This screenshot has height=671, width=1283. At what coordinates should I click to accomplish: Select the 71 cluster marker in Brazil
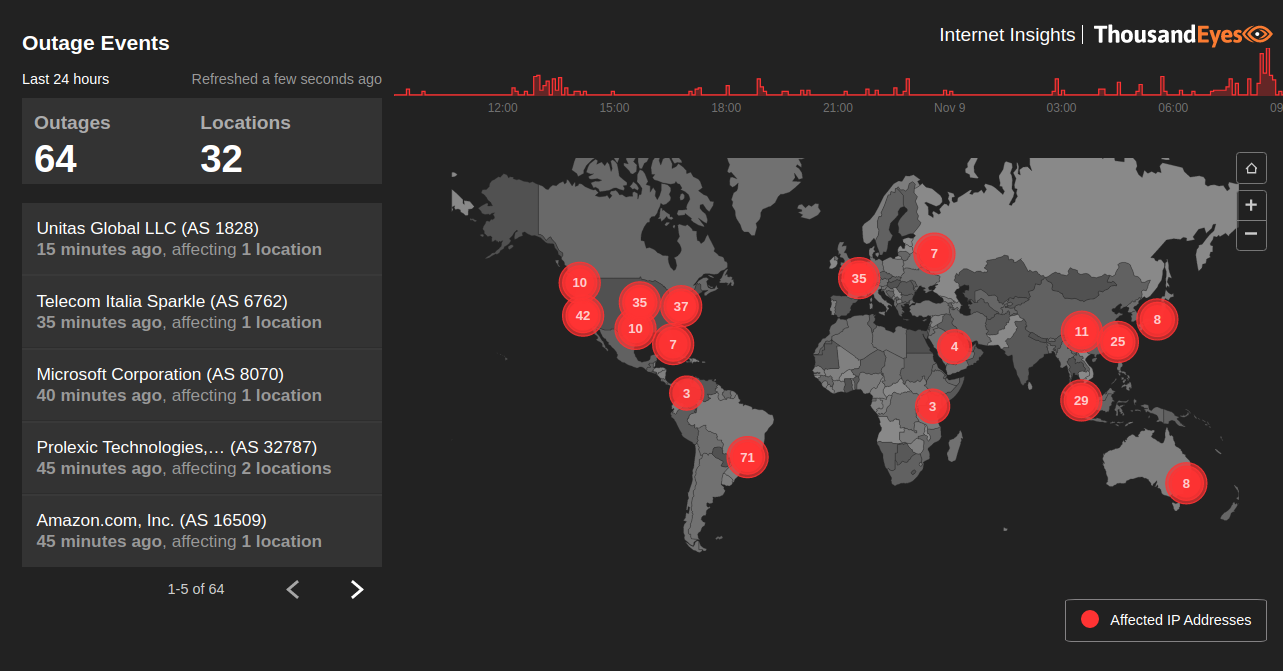coord(747,458)
